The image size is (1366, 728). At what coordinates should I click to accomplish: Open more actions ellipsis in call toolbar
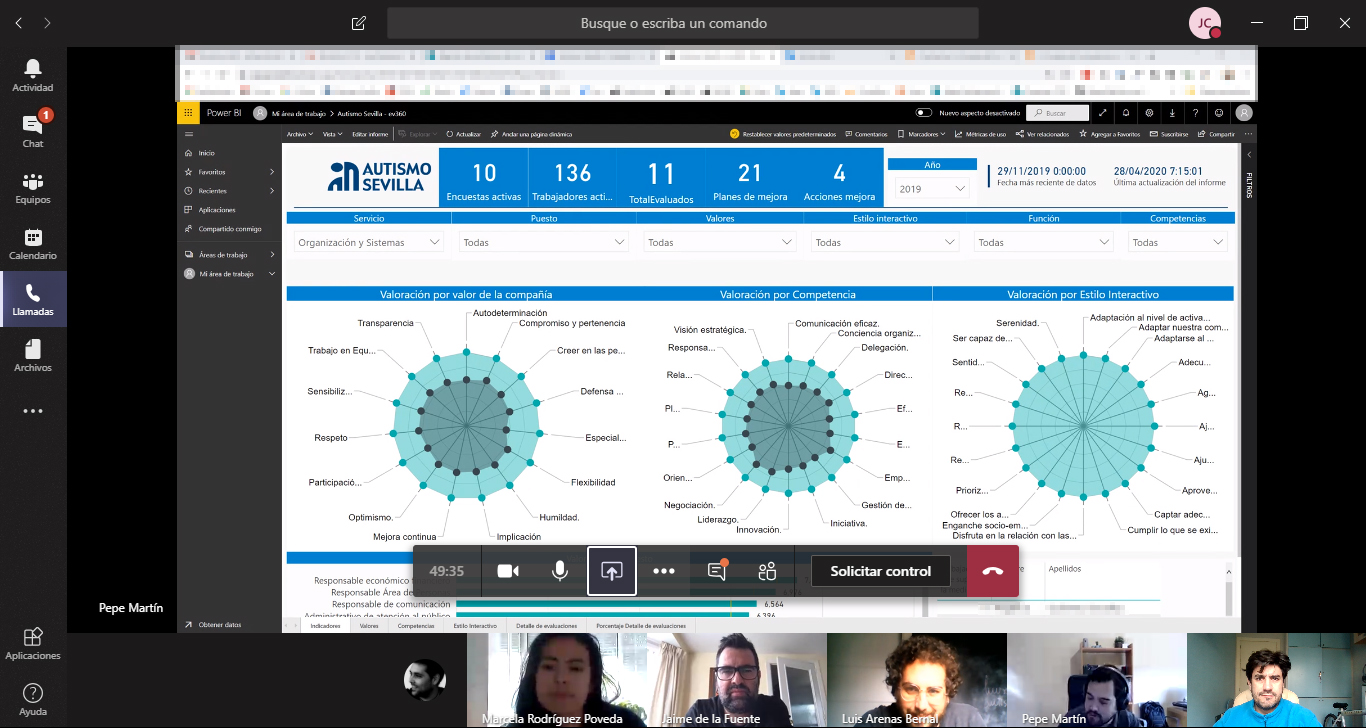pos(664,571)
